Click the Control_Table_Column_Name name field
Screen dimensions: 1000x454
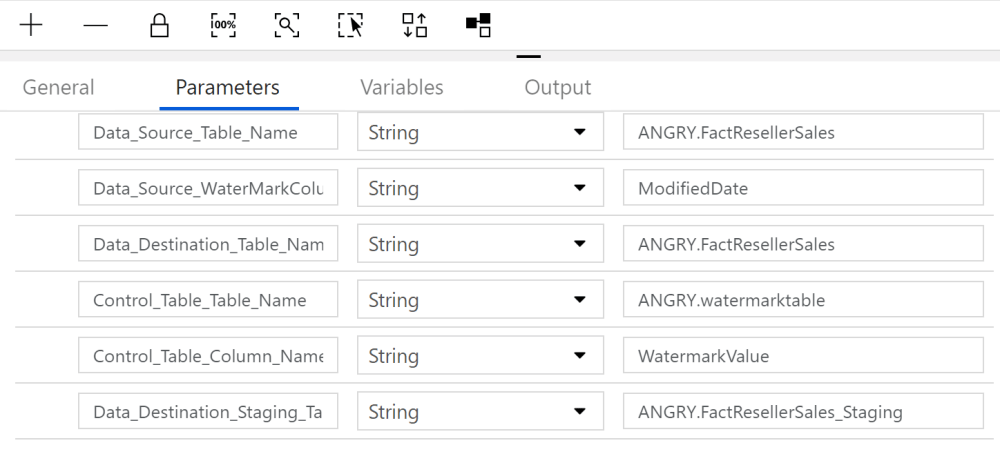[208, 356]
